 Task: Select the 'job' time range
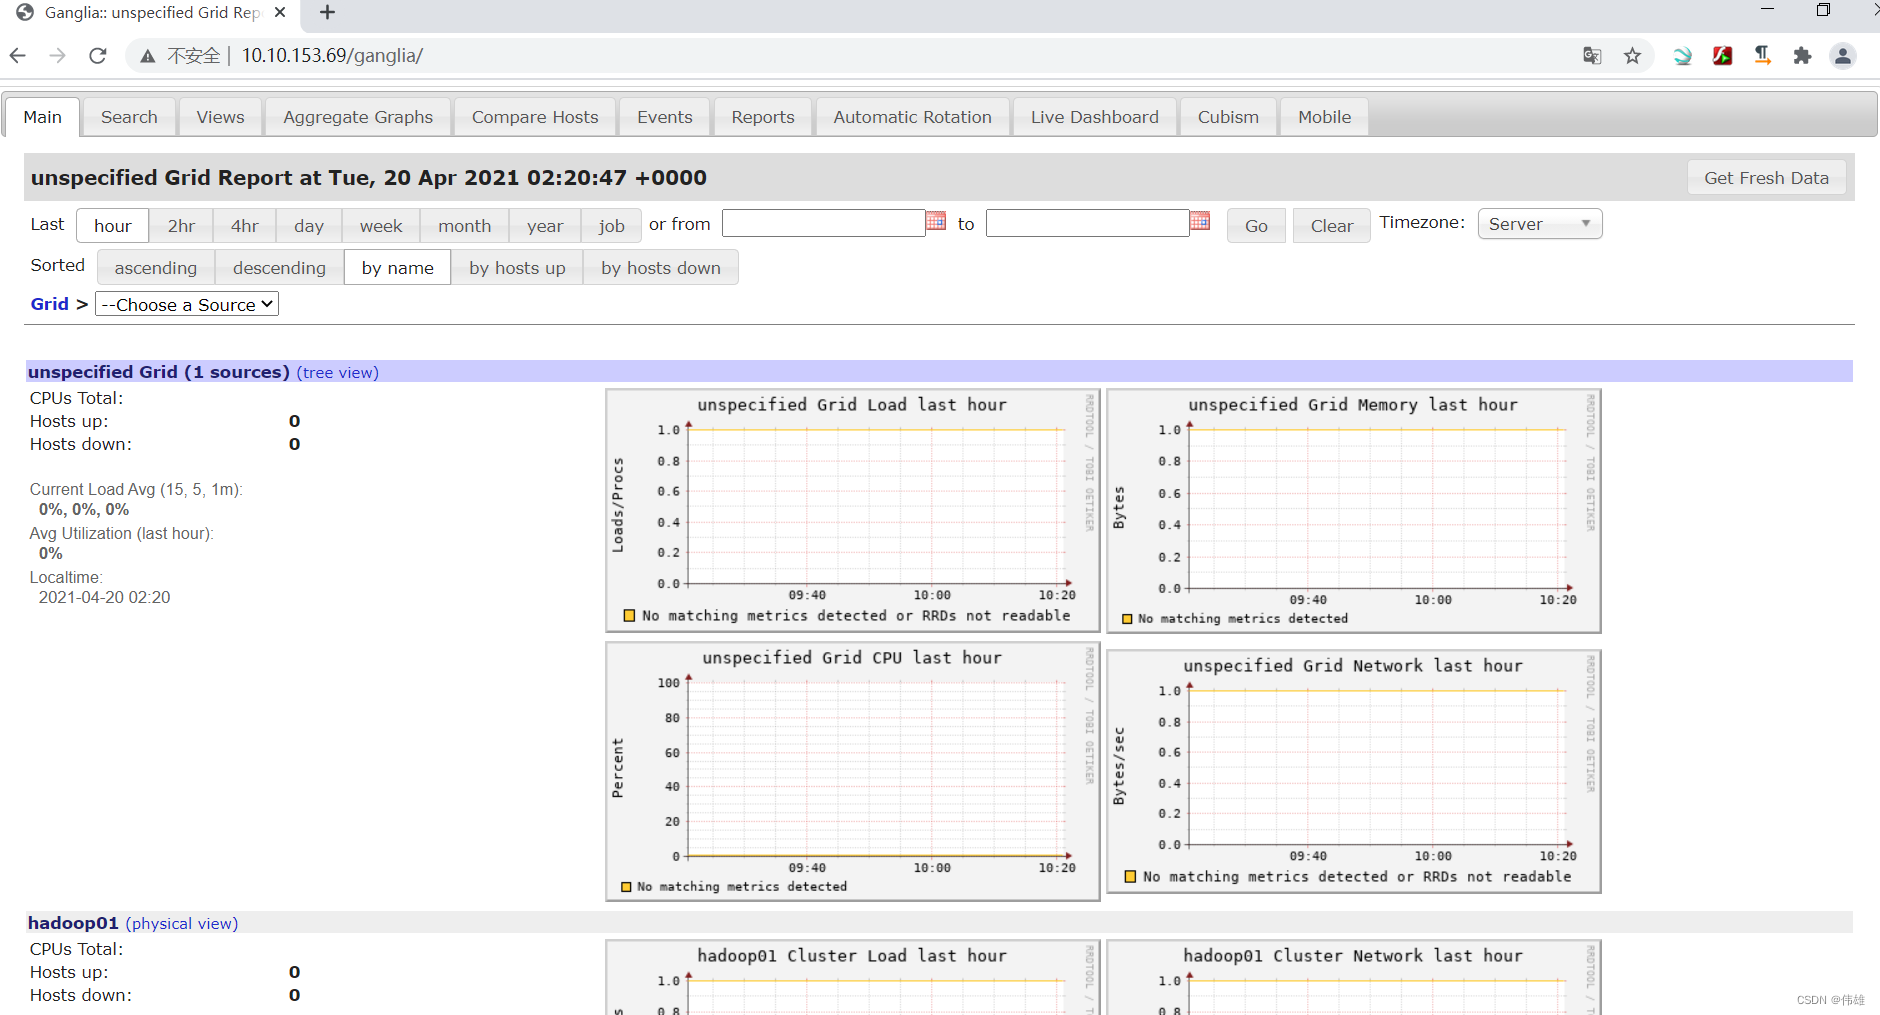612,226
